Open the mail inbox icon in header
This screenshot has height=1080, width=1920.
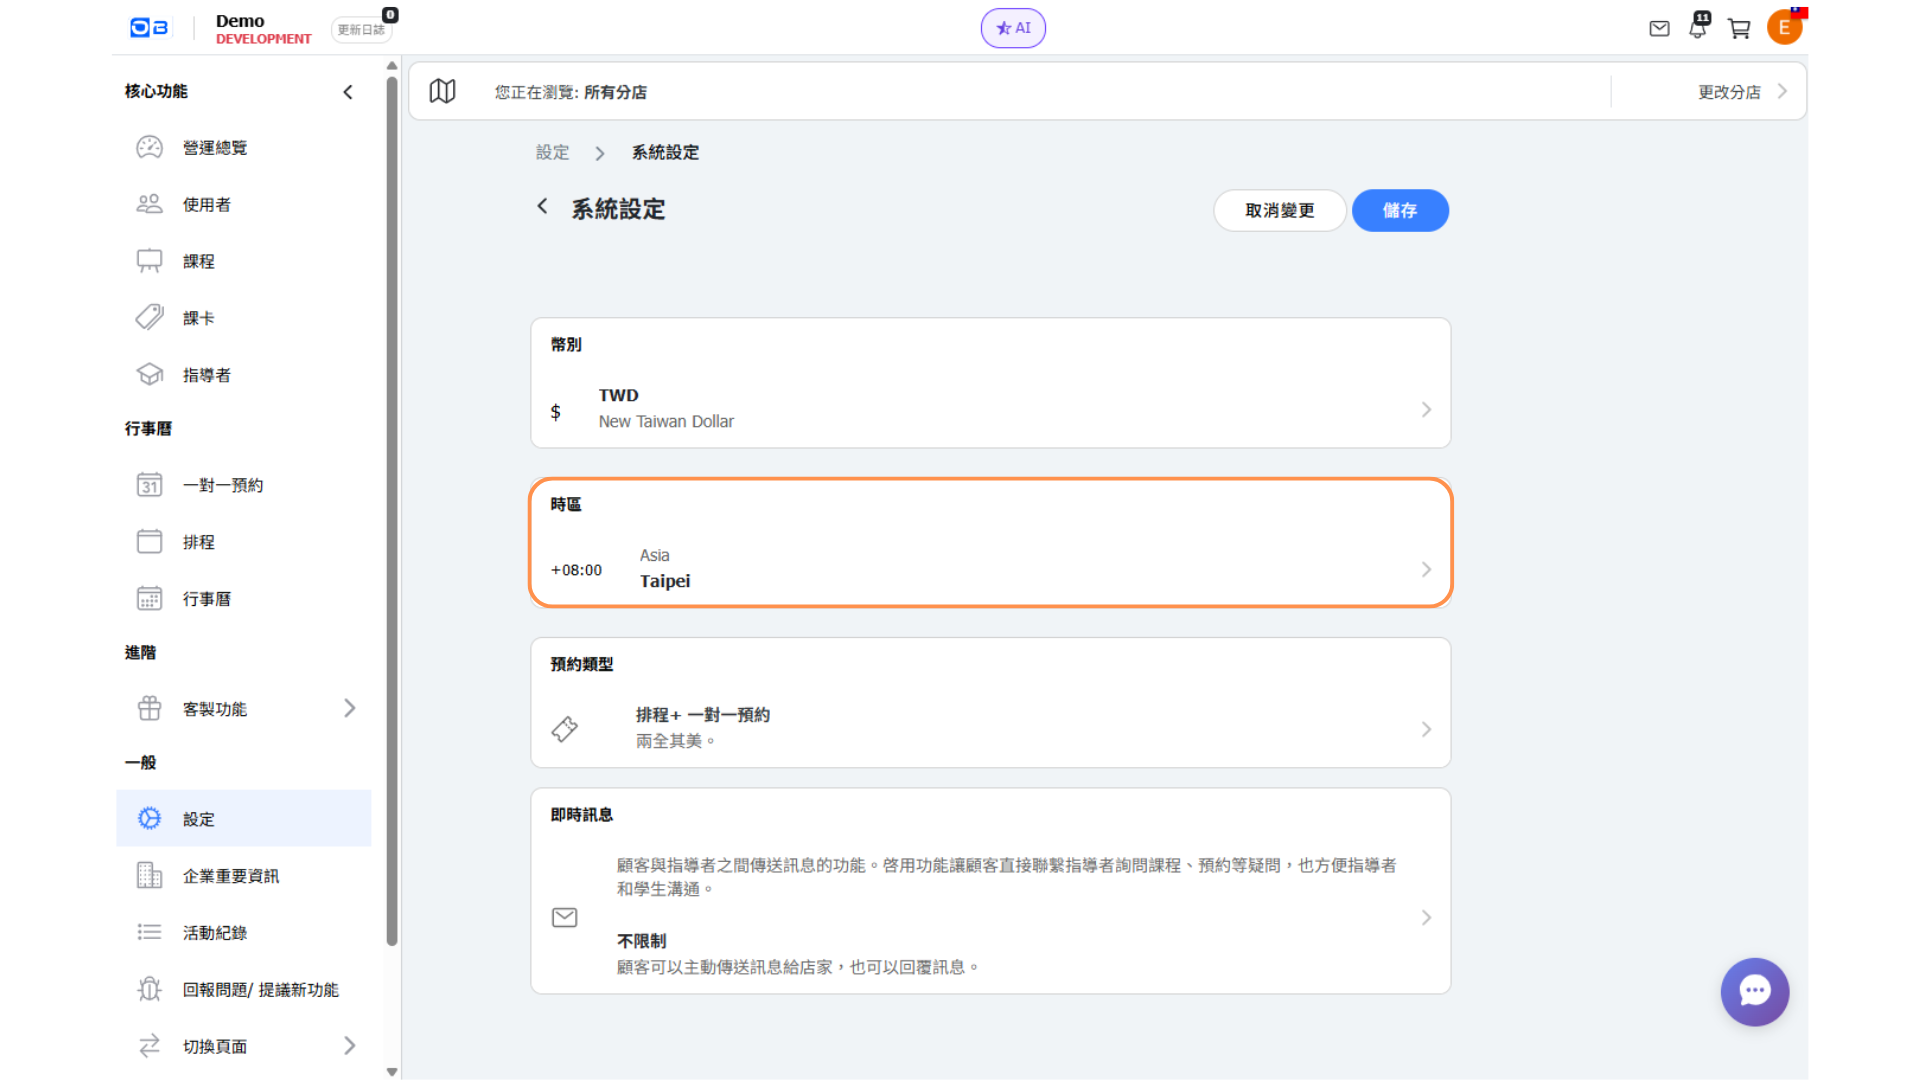coord(1659,29)
